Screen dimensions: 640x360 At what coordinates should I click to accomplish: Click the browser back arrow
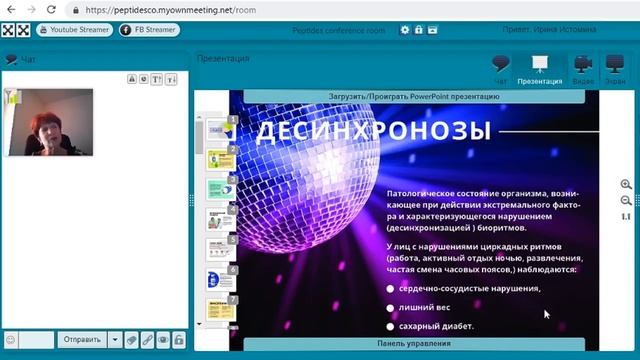point(11,9)
